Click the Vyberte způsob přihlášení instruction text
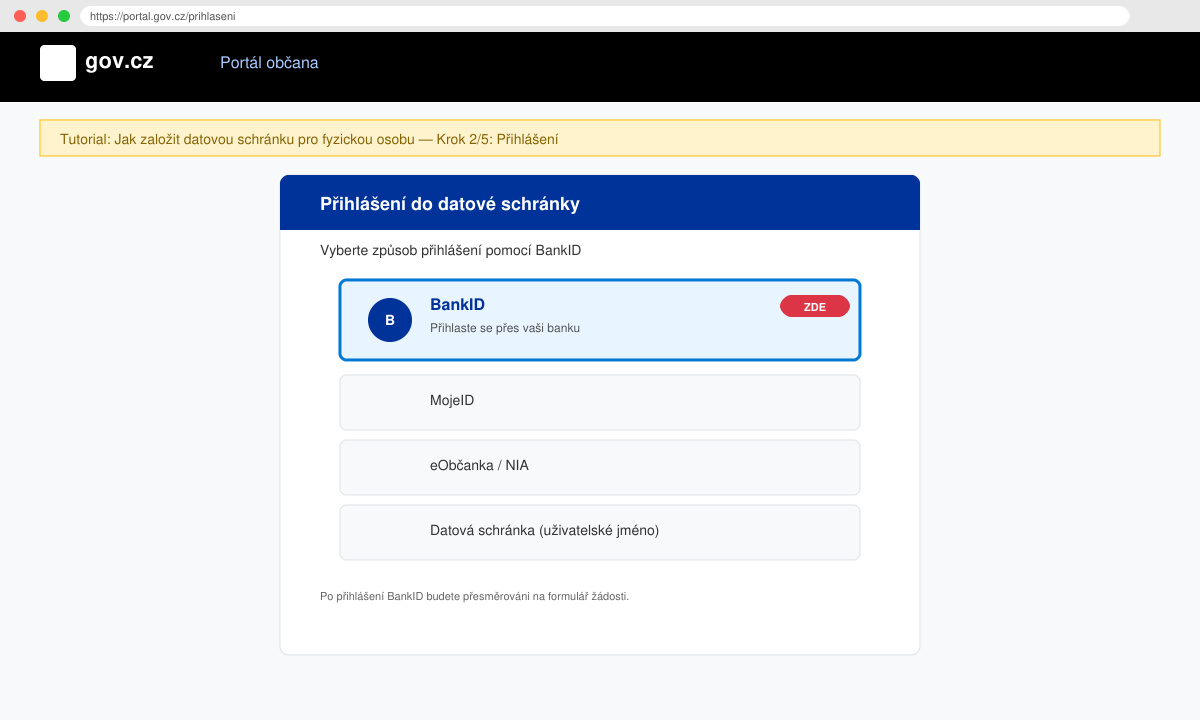The height and width of the screenshot is (720, 1200). [450, 250]
